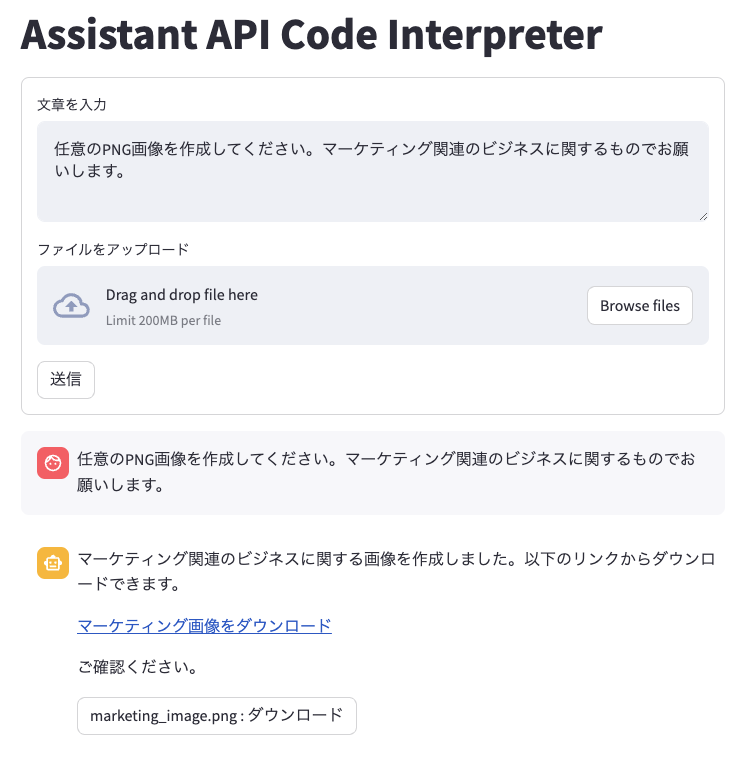
Task: Click Browse files button
Action: click(640, 306)
